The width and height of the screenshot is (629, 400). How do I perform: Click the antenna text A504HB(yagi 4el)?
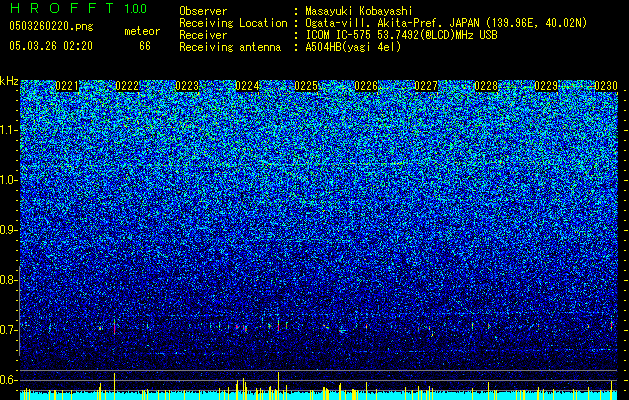point(353,47)
